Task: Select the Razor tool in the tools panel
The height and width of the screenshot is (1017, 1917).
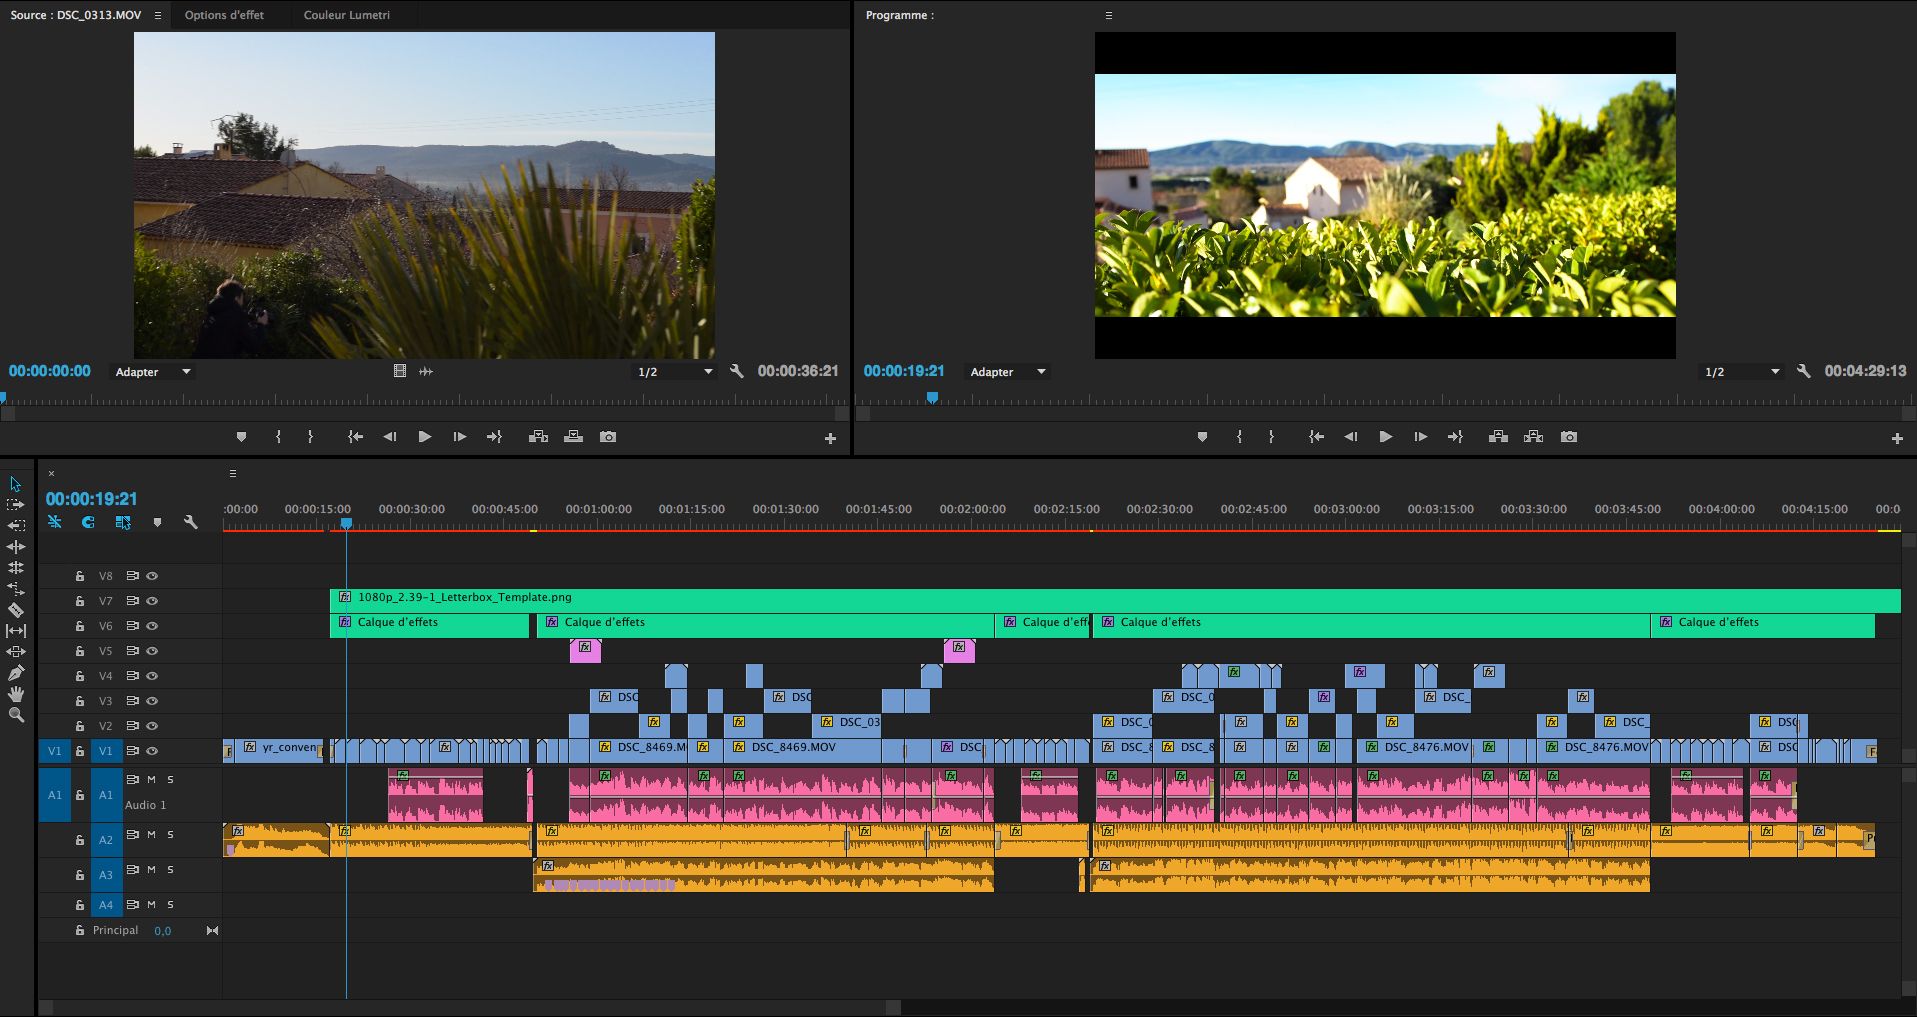Action: tap(16, 610)
